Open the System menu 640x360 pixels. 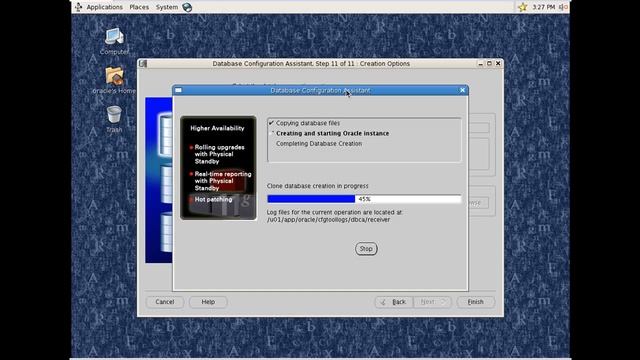pos(167,7)
